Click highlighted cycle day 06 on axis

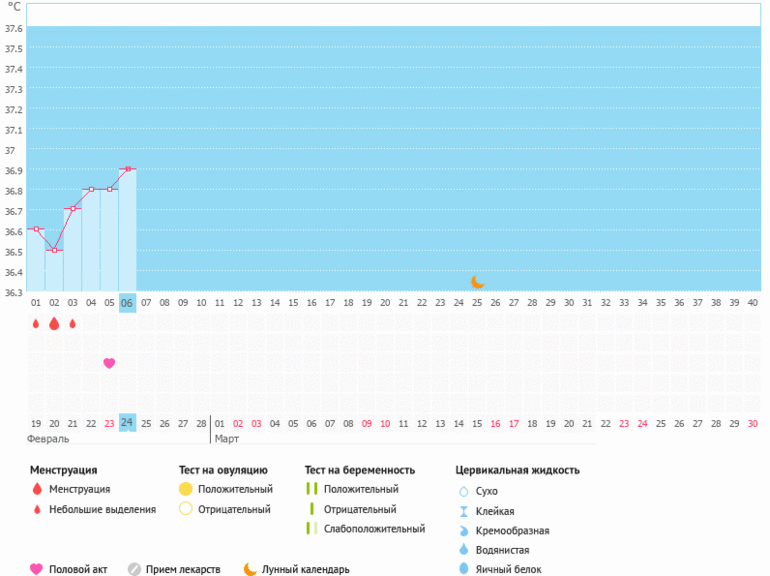point(127,302)
